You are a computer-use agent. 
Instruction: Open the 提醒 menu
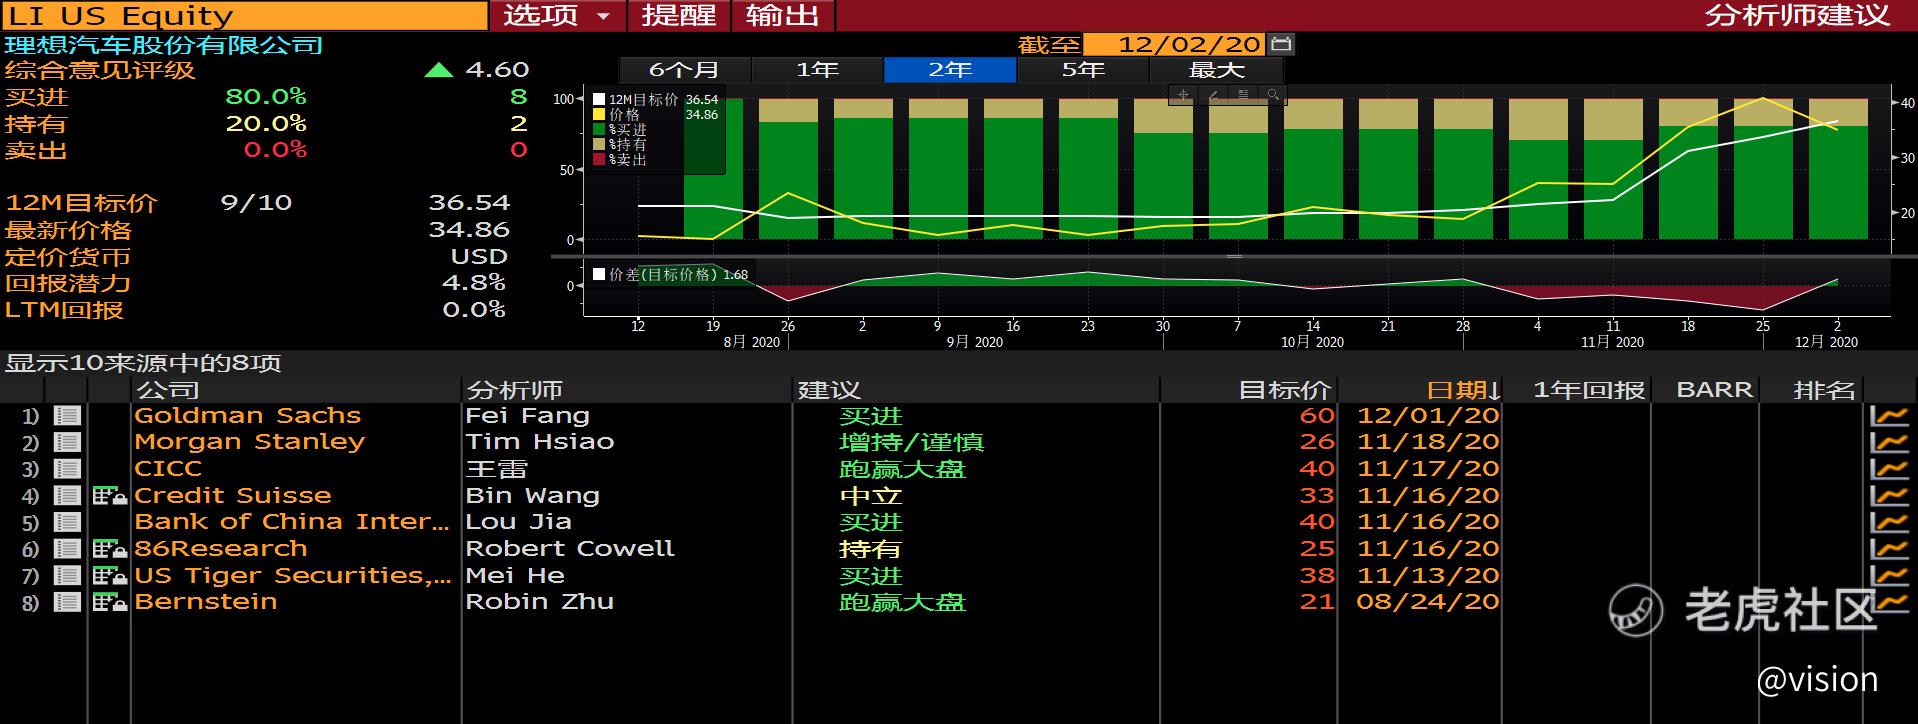[x=679, y=16]
